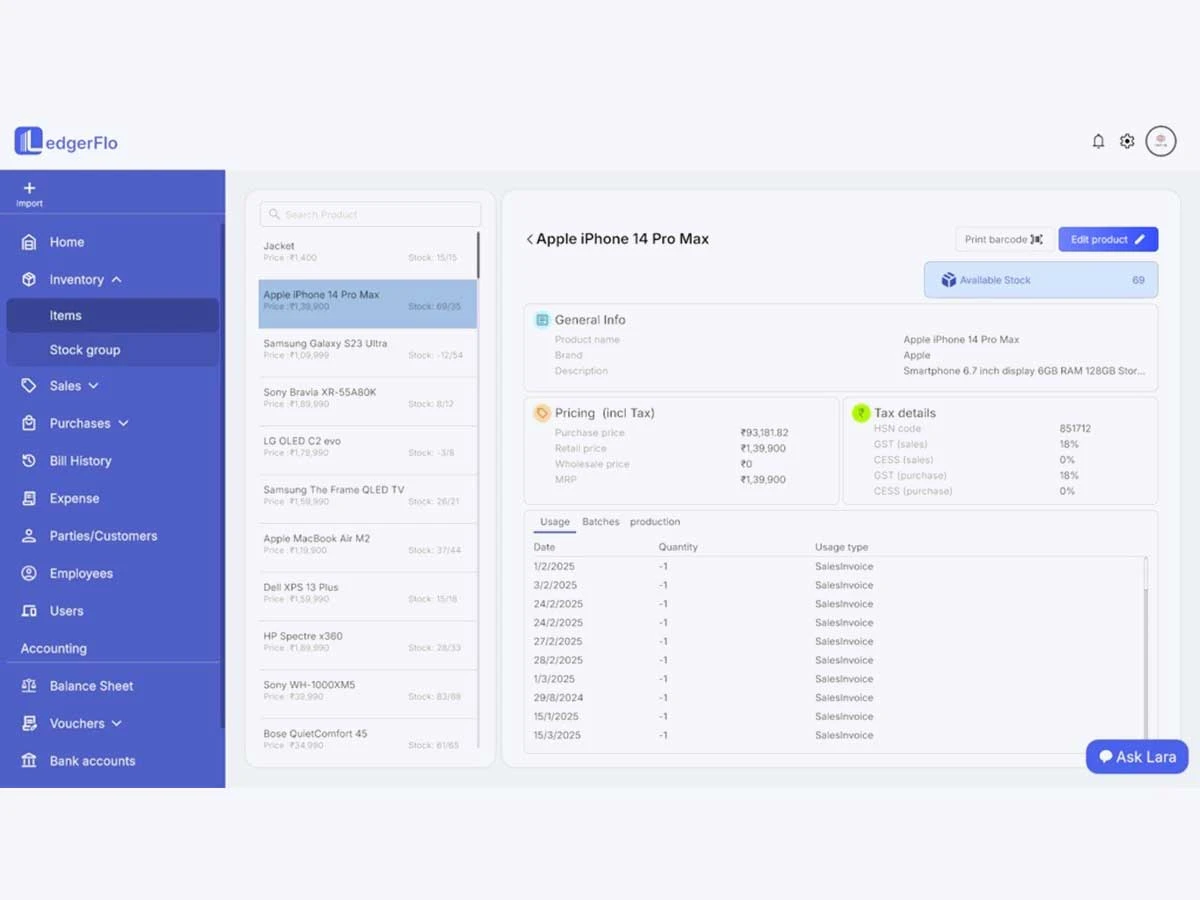
Task: Open settings via the gear icon
Action: click(x=1127, y=141)
